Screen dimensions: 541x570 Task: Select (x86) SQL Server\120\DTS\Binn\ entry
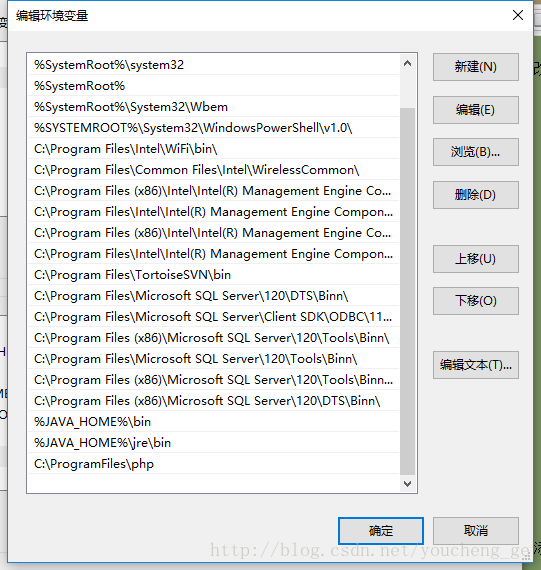click(x=213, y=401)
